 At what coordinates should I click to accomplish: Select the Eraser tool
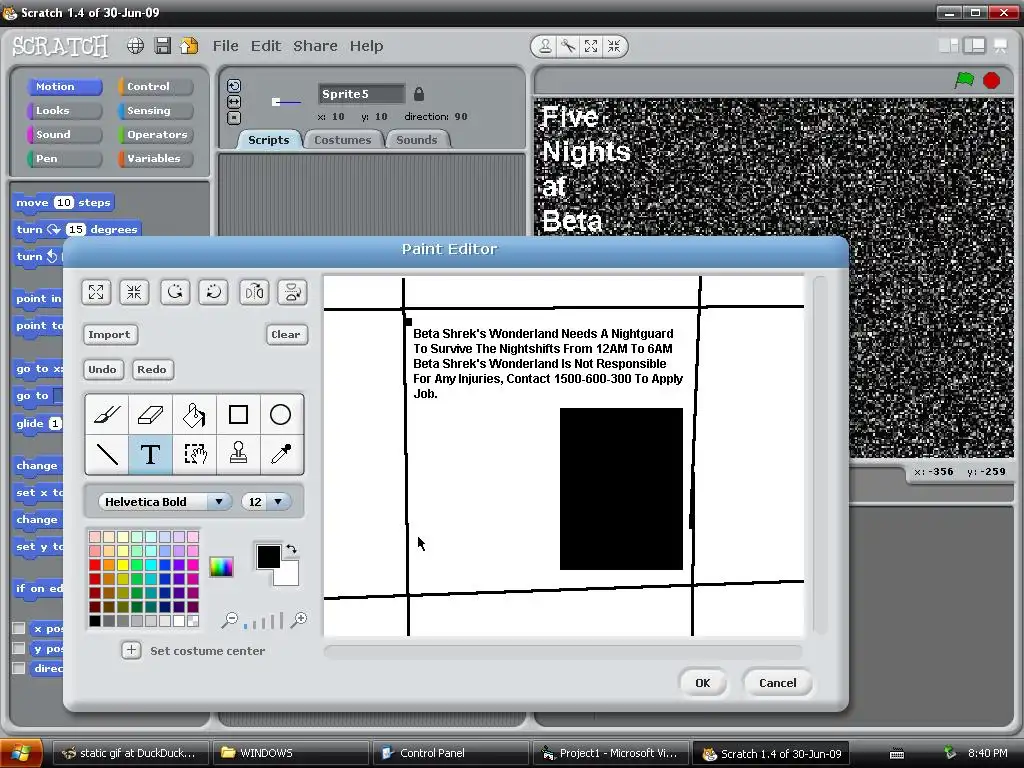pyautogui.click(x=151, y=415)
